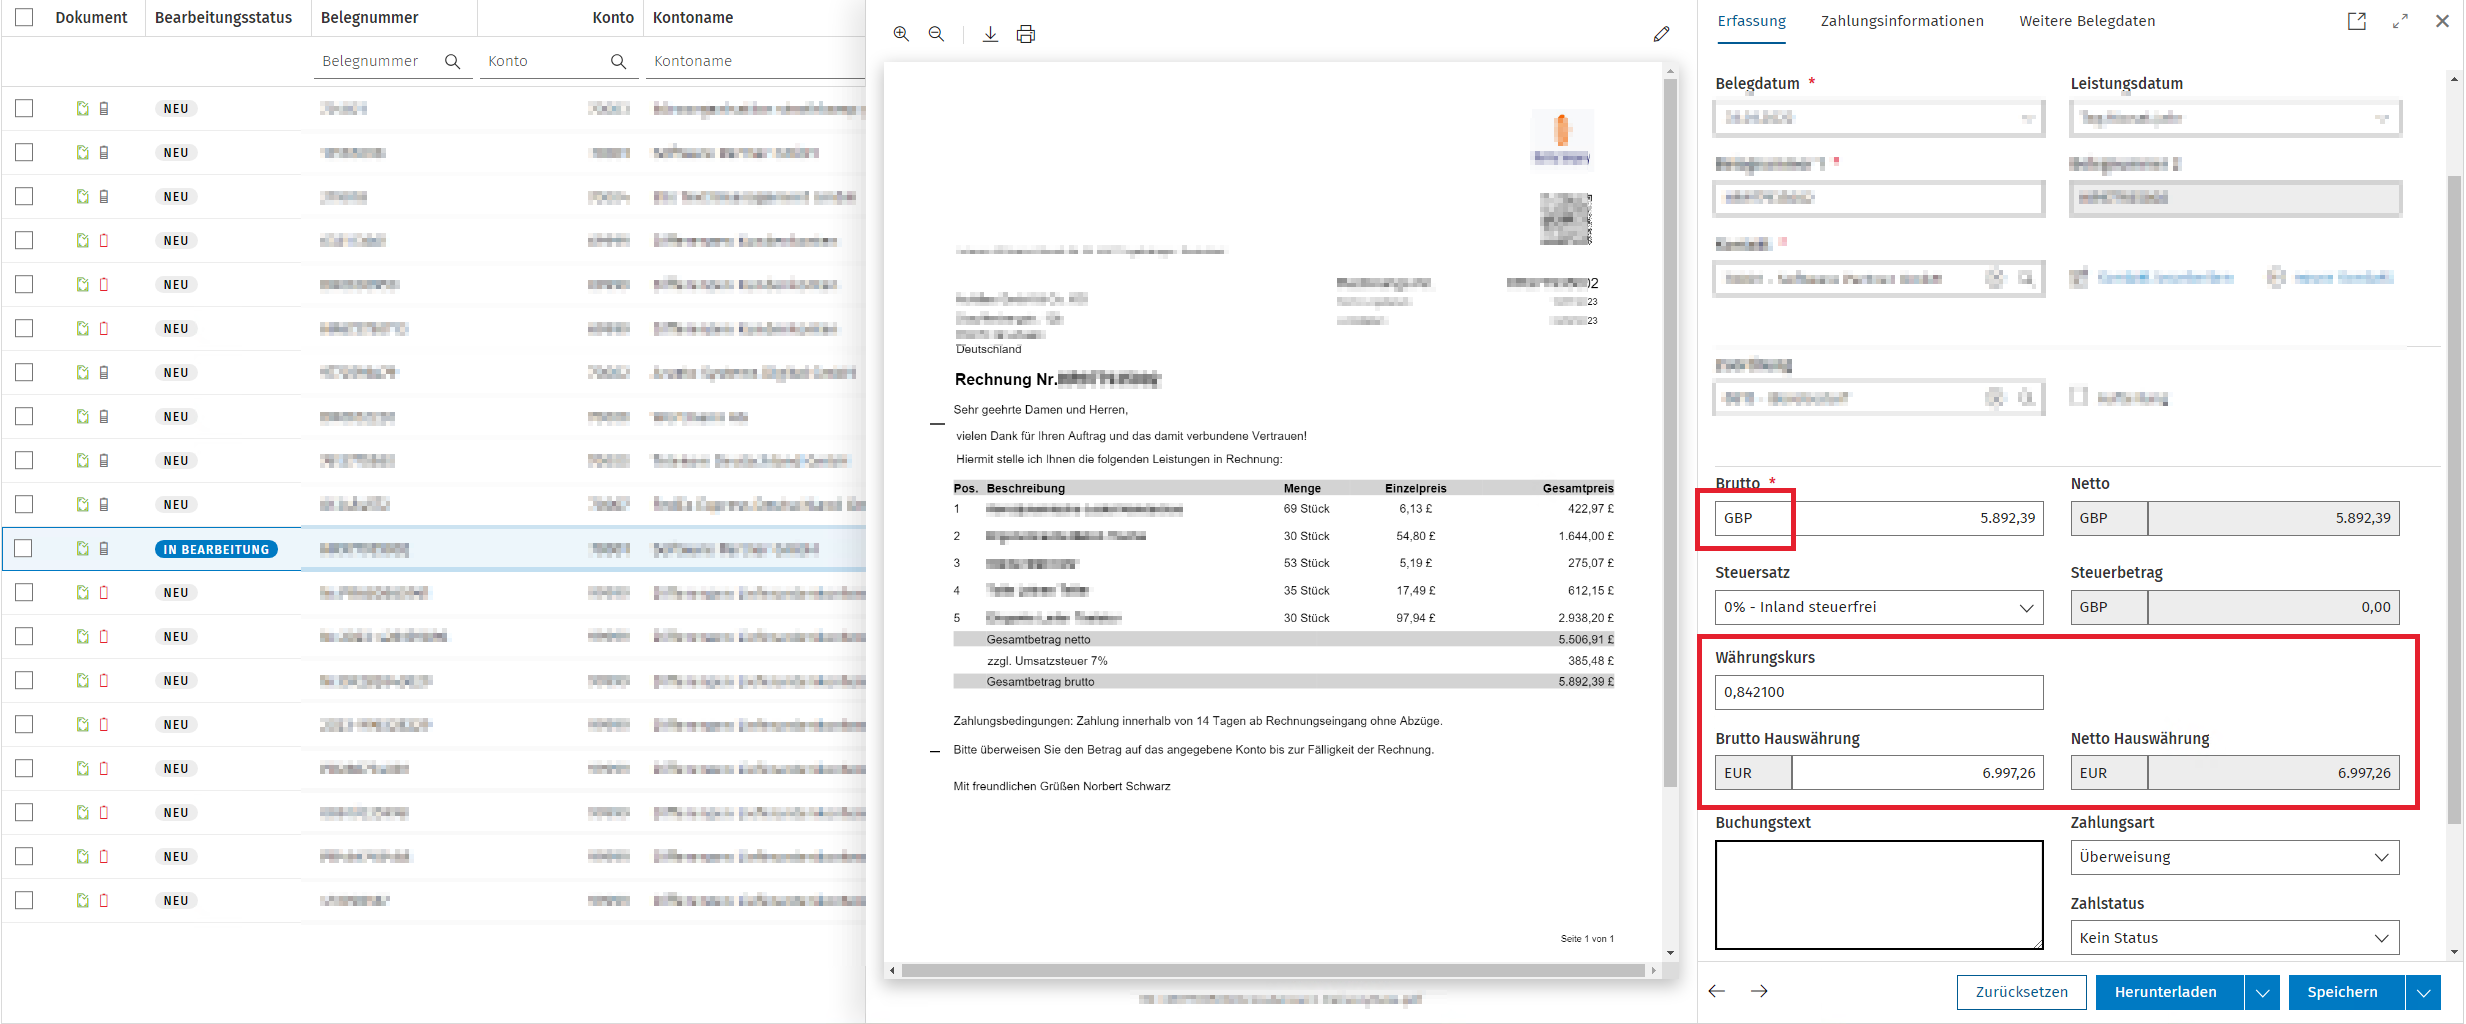This screenshot has height=1024, width=2466.
Task: Open the Belegdatum date picker
Action: 2028,118
